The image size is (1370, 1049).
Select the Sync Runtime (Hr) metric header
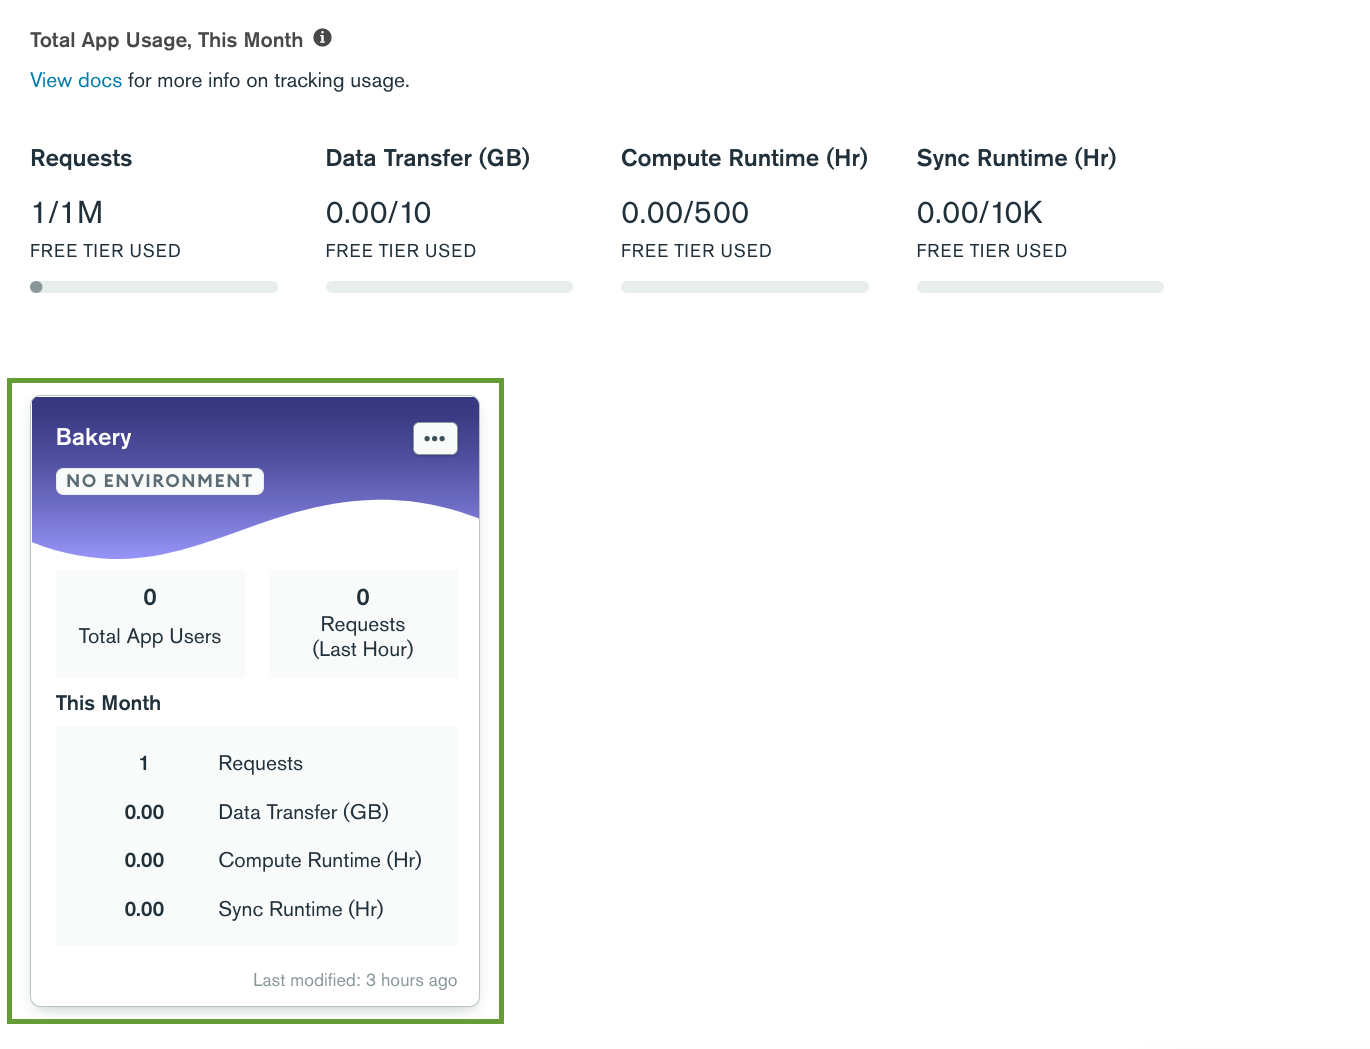coord(1016,158)
